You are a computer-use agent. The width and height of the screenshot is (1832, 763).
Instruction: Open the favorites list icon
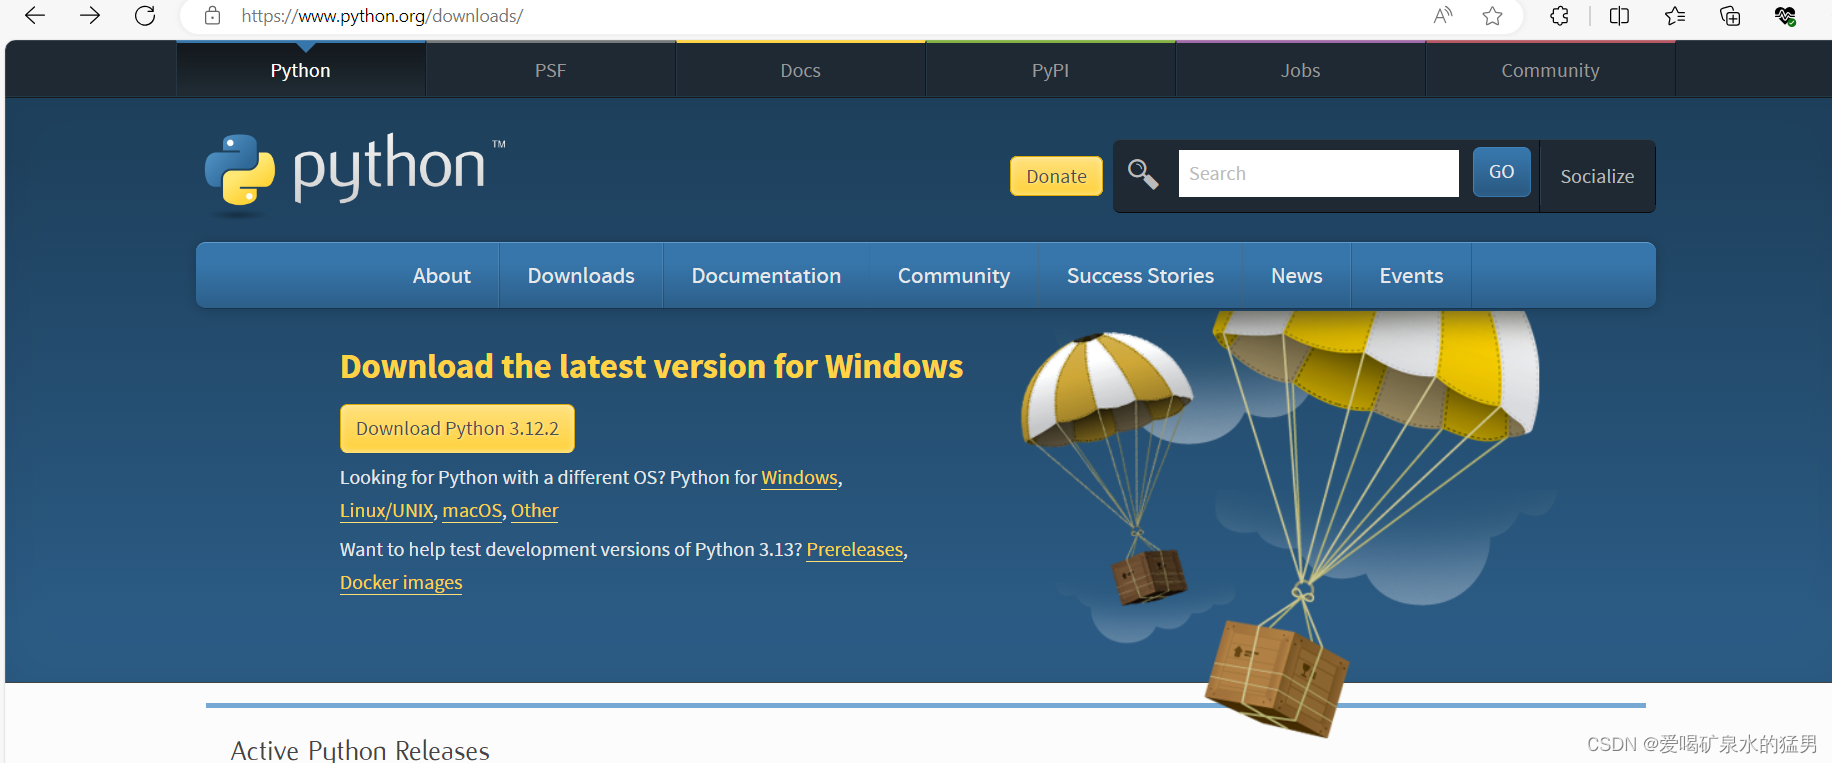(x=1675, y=15)
